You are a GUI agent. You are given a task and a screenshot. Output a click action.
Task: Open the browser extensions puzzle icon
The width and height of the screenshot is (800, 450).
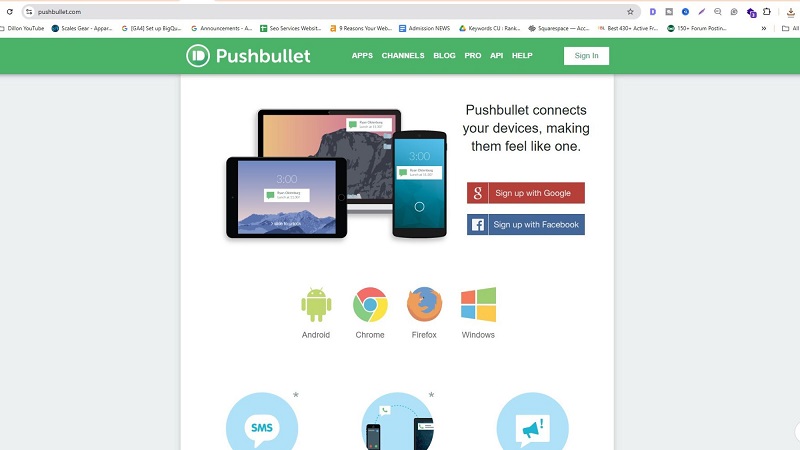click(766, 12)
